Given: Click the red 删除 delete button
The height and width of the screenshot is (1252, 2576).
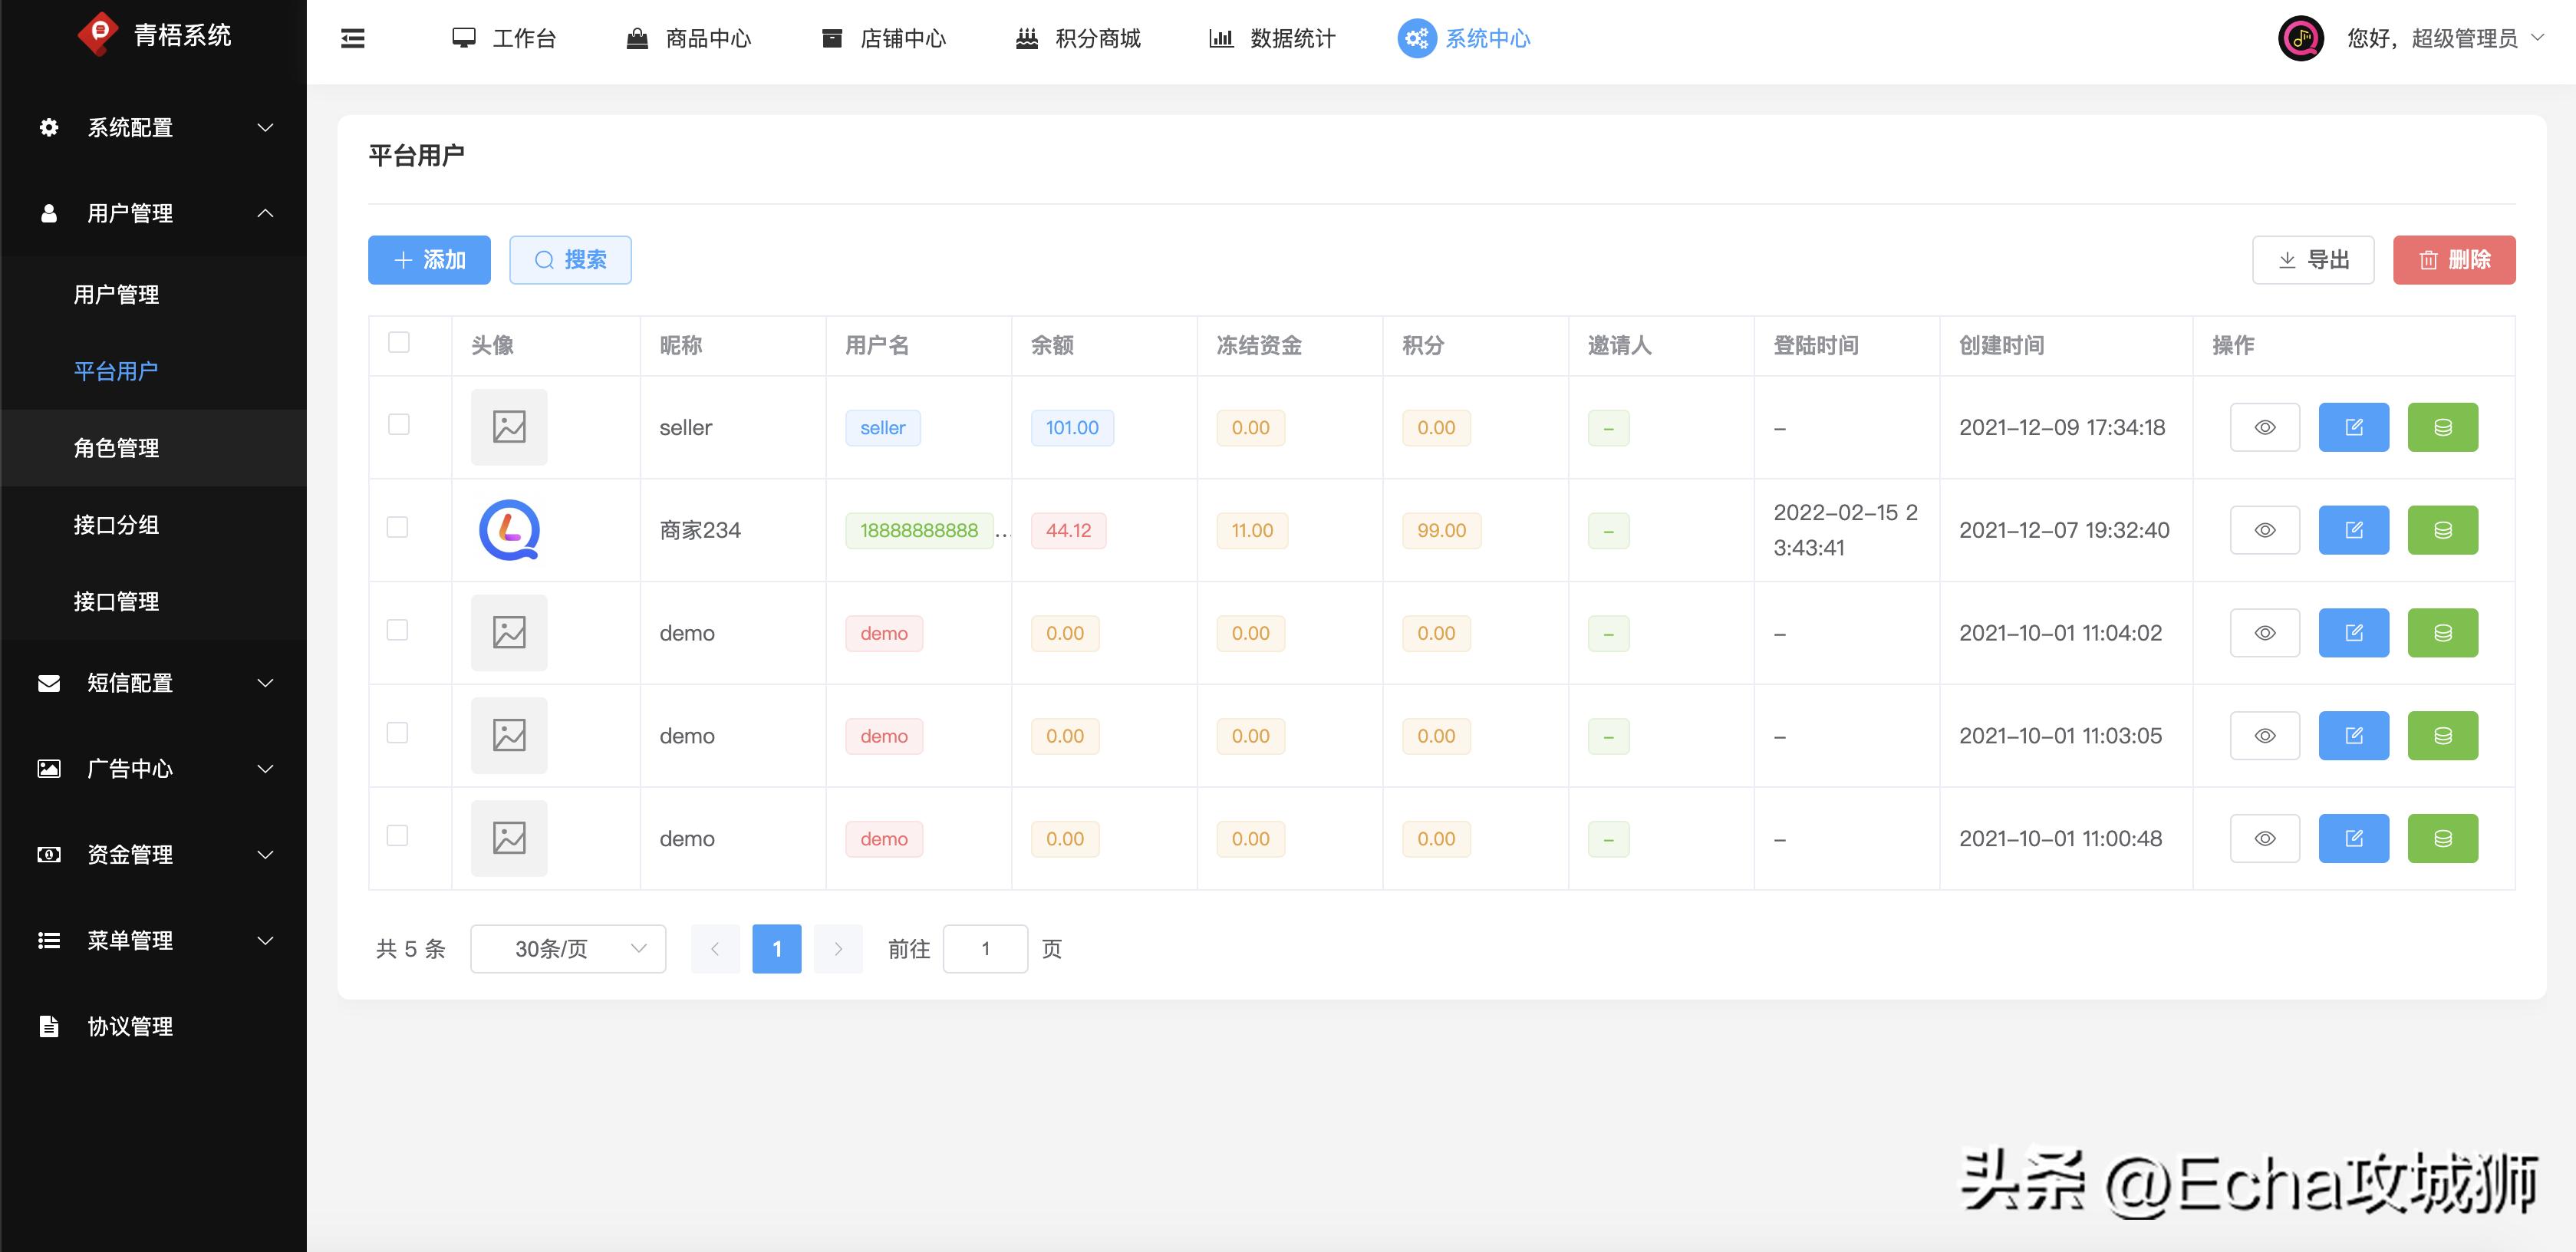Looking at the screenshot, I should click(2453, 259).
